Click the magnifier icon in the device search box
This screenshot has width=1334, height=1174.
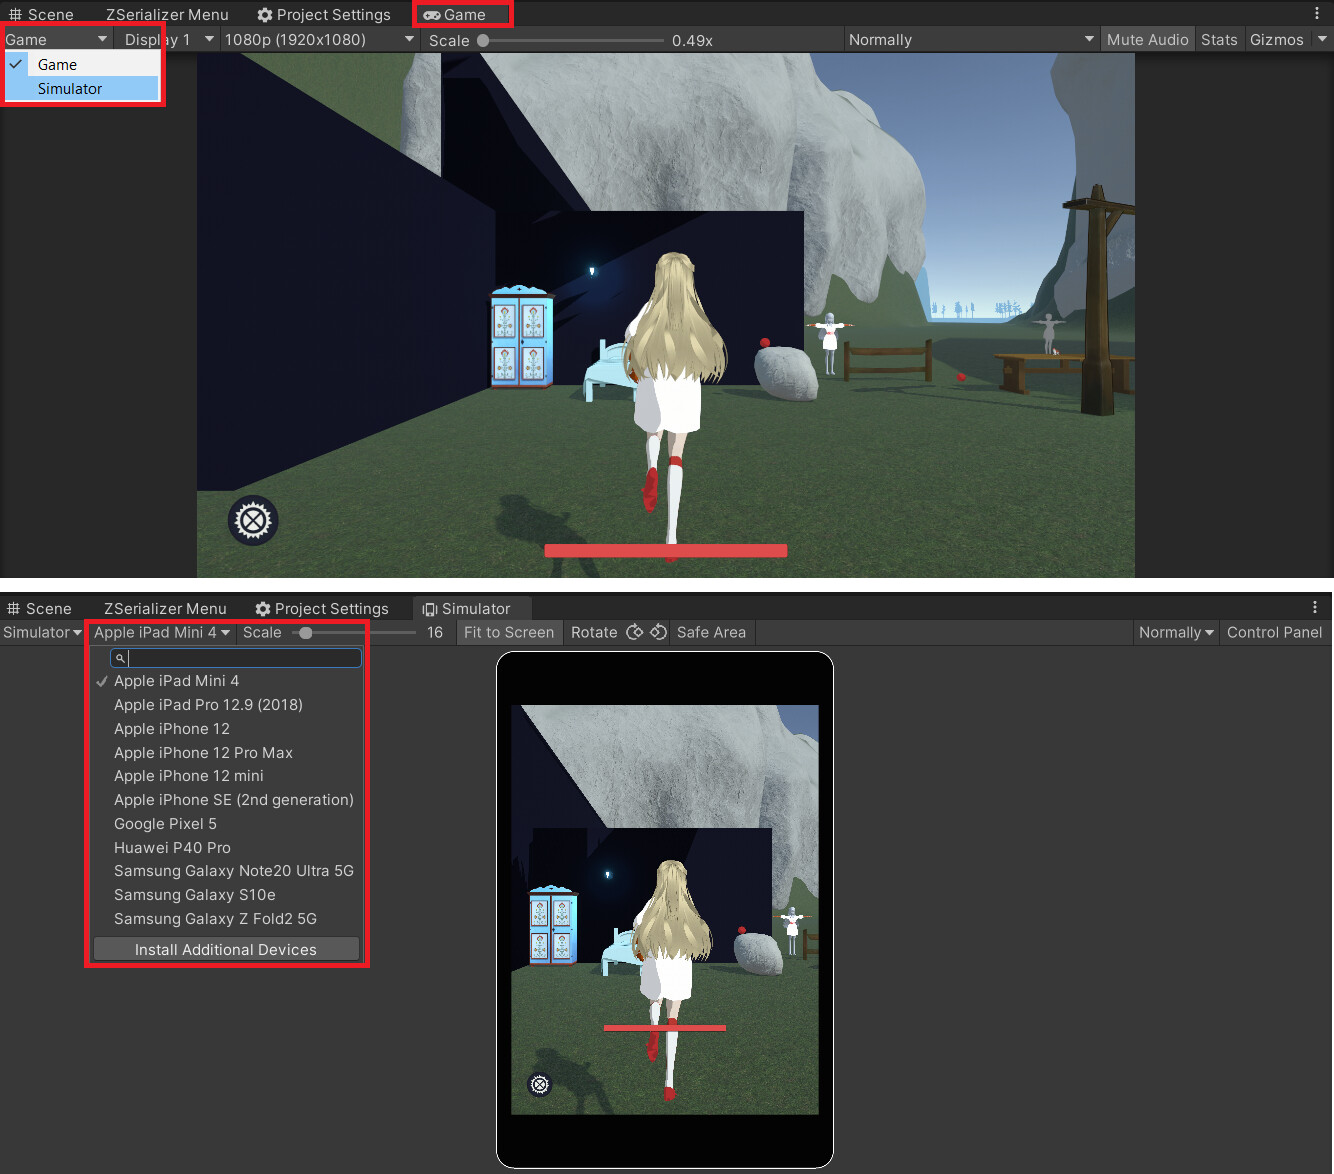[120, 658]
